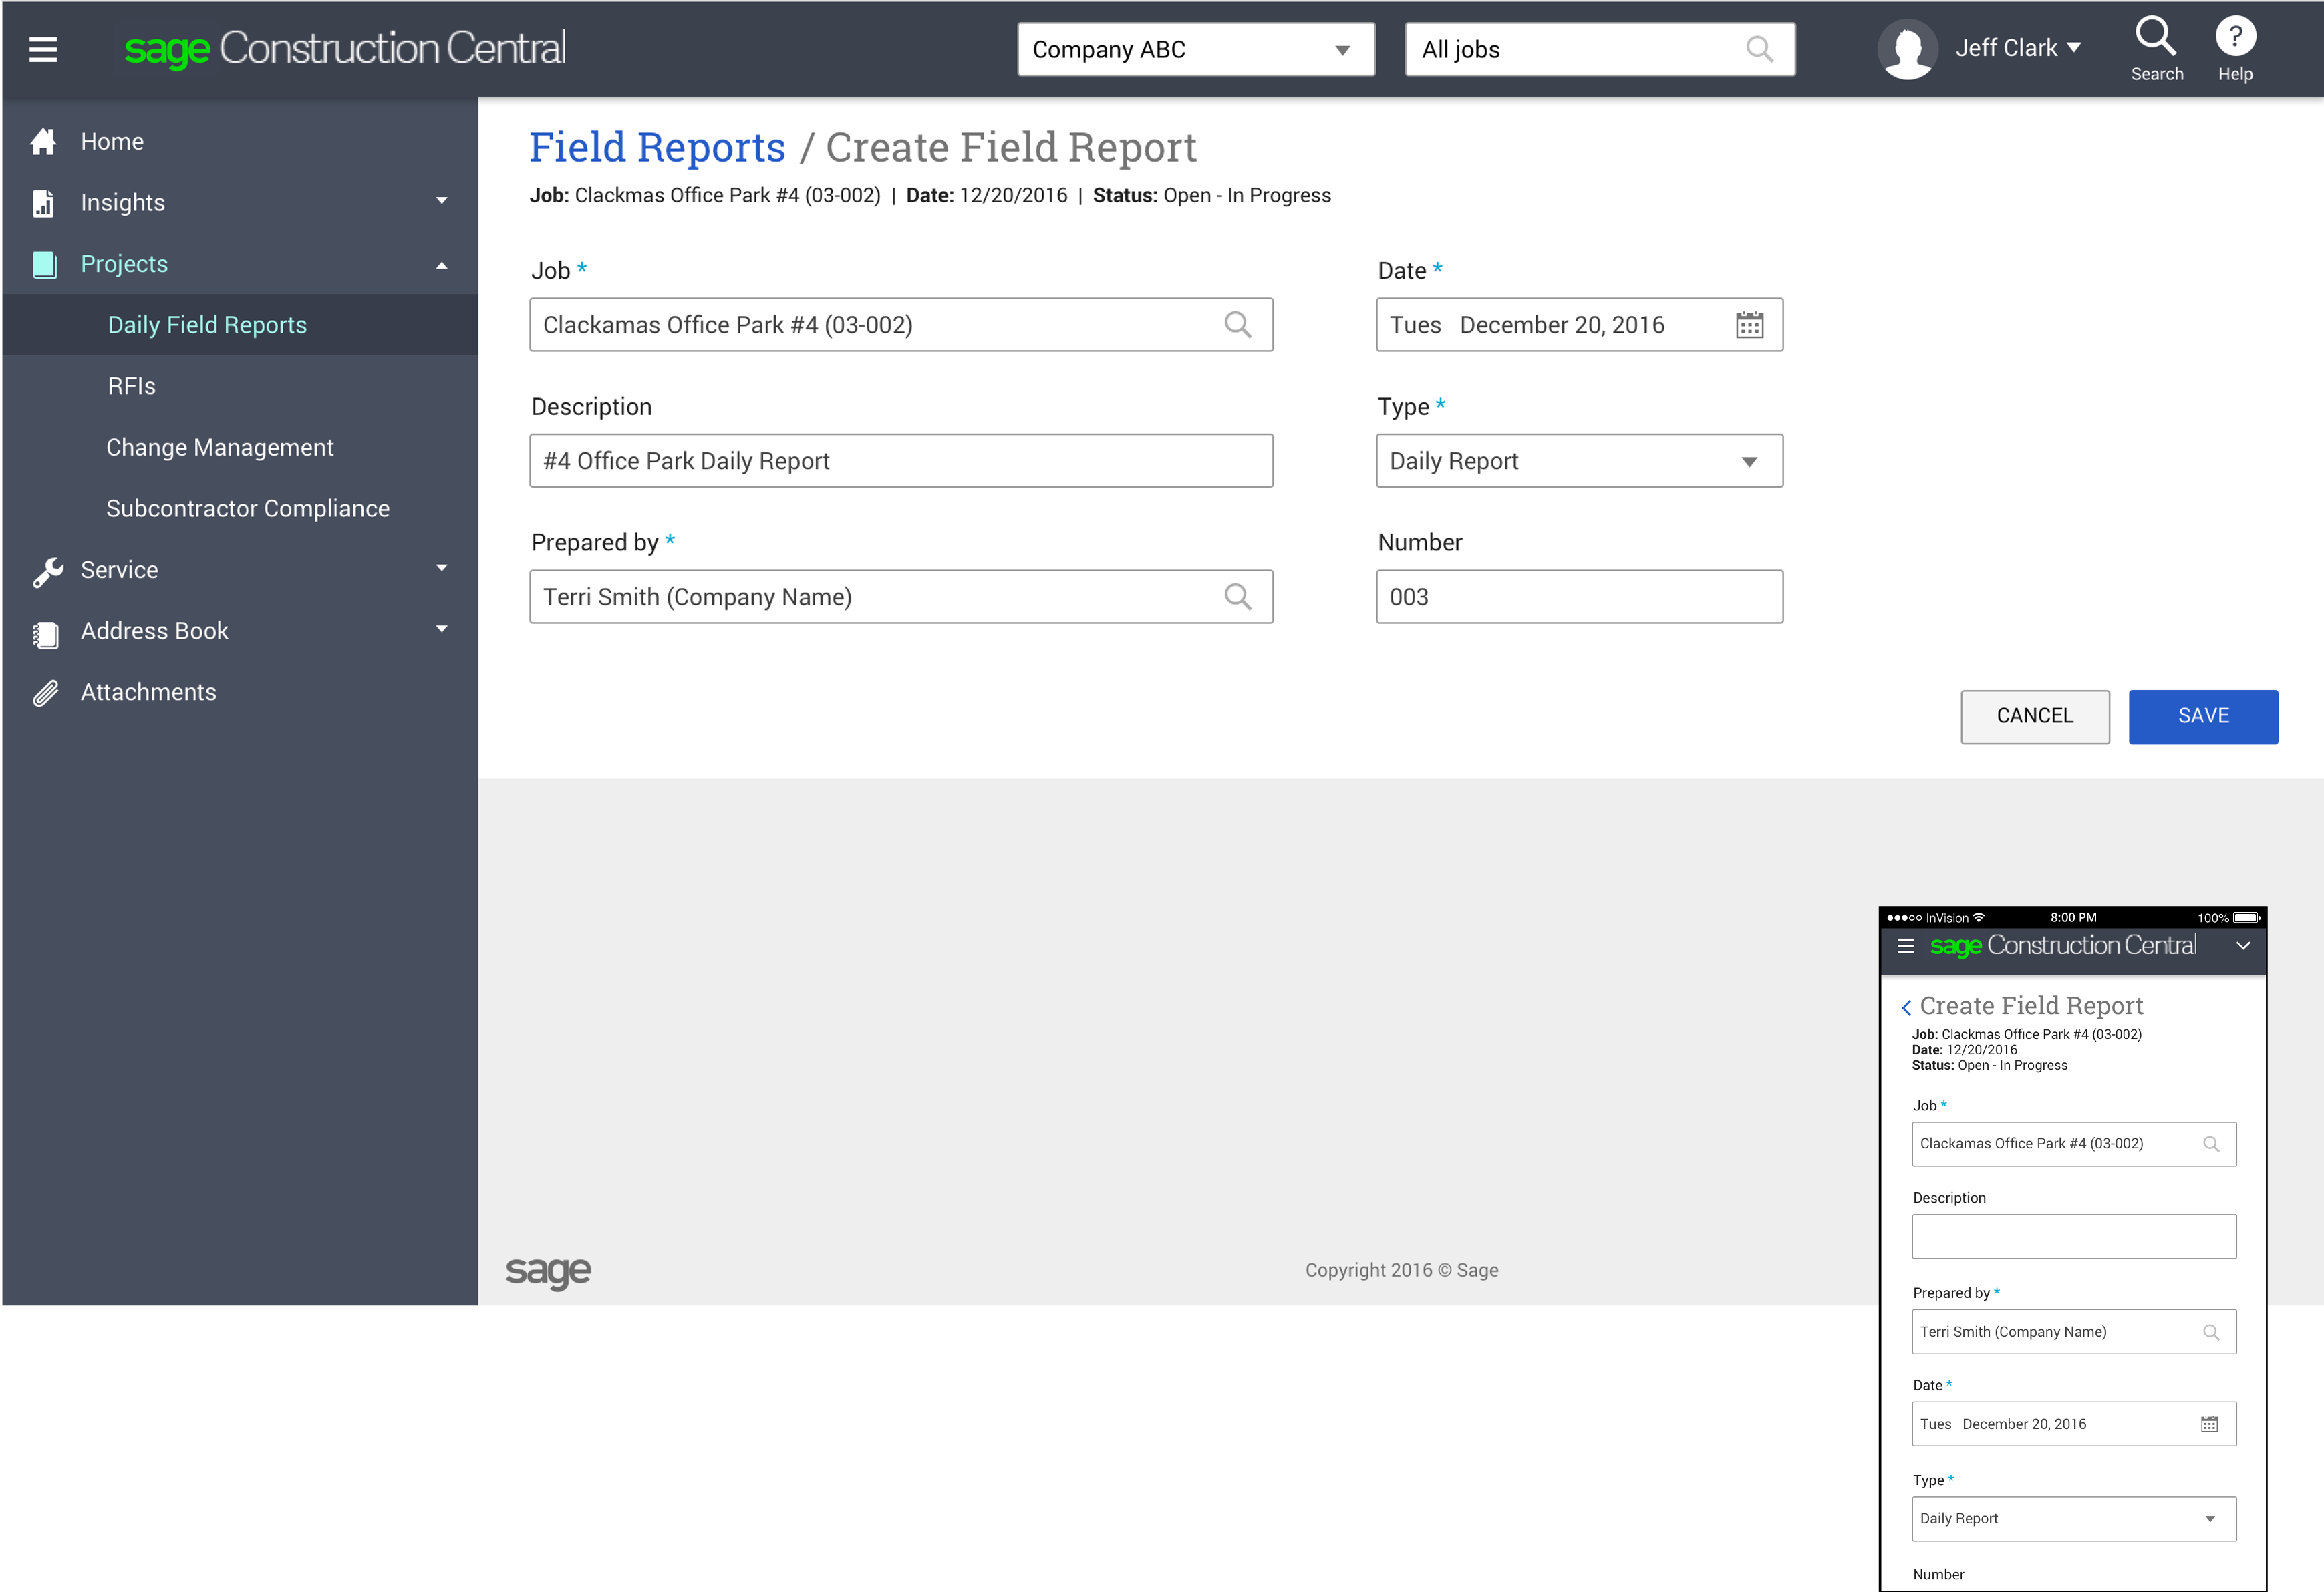Click the hamburger menu icon in header

point(43,49)
